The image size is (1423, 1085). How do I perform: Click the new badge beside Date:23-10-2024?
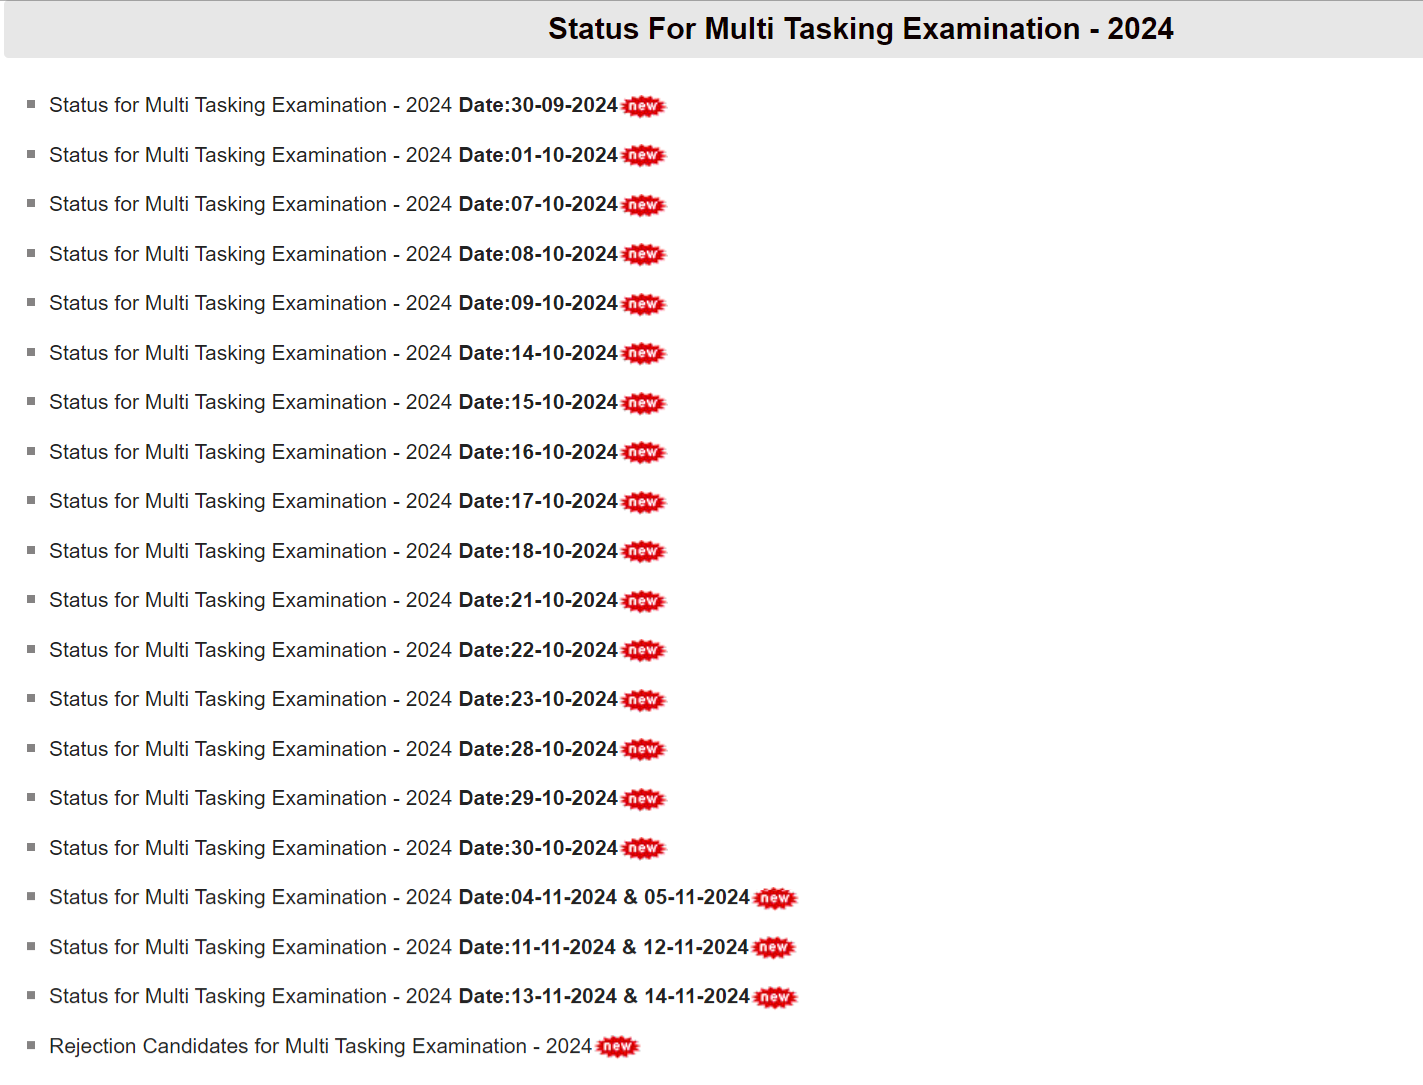[x=643, y=700]
